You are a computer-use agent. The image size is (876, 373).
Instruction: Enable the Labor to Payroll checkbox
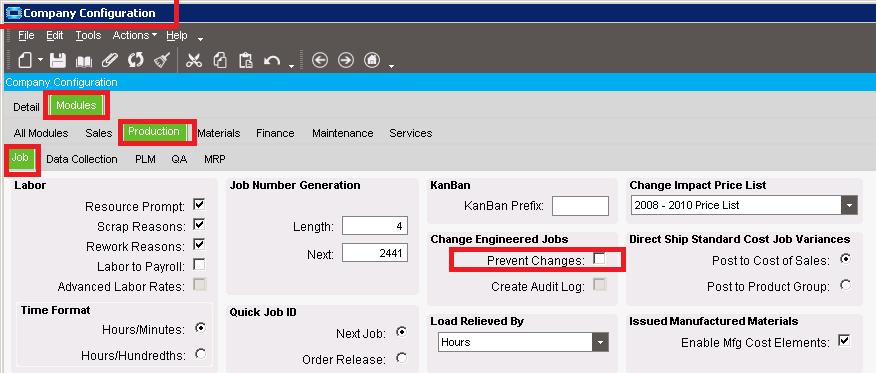[199, 264]
